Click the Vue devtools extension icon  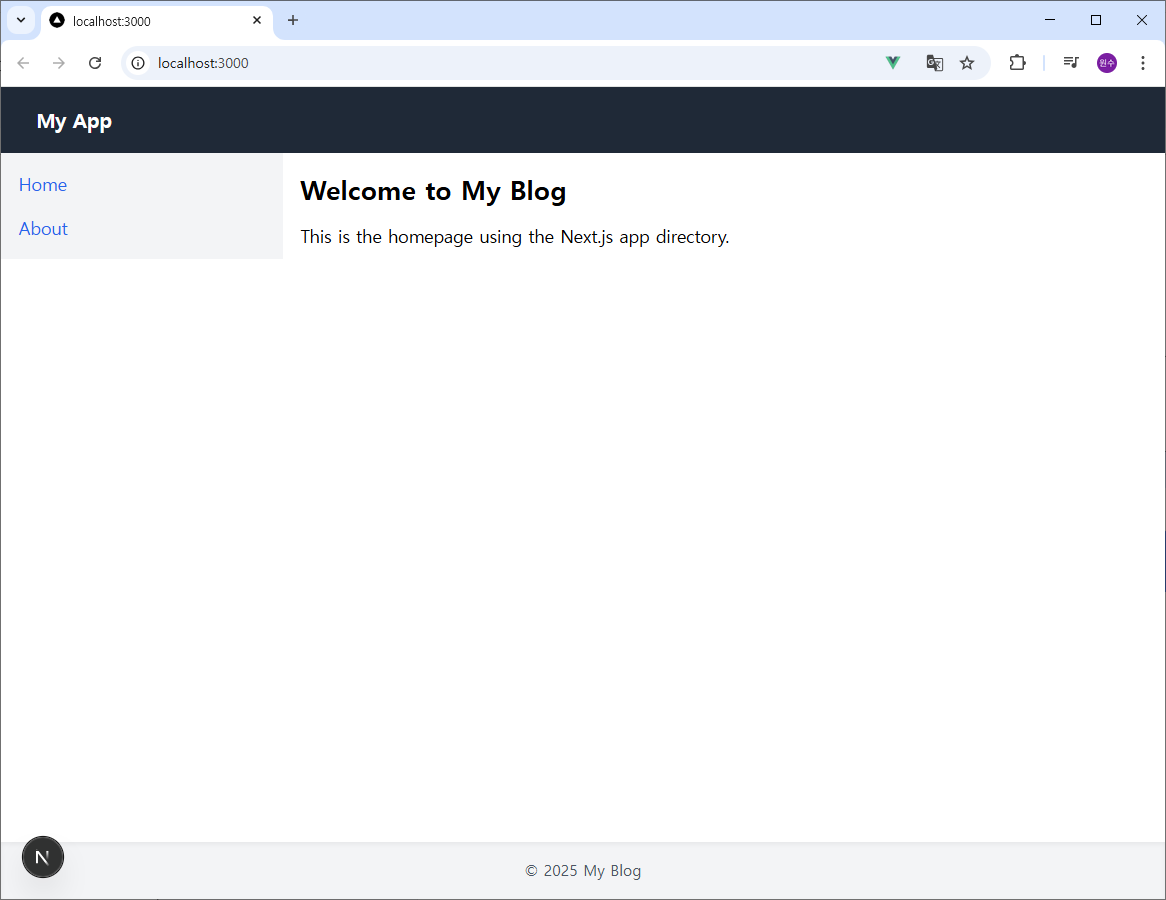coord(893,63)
